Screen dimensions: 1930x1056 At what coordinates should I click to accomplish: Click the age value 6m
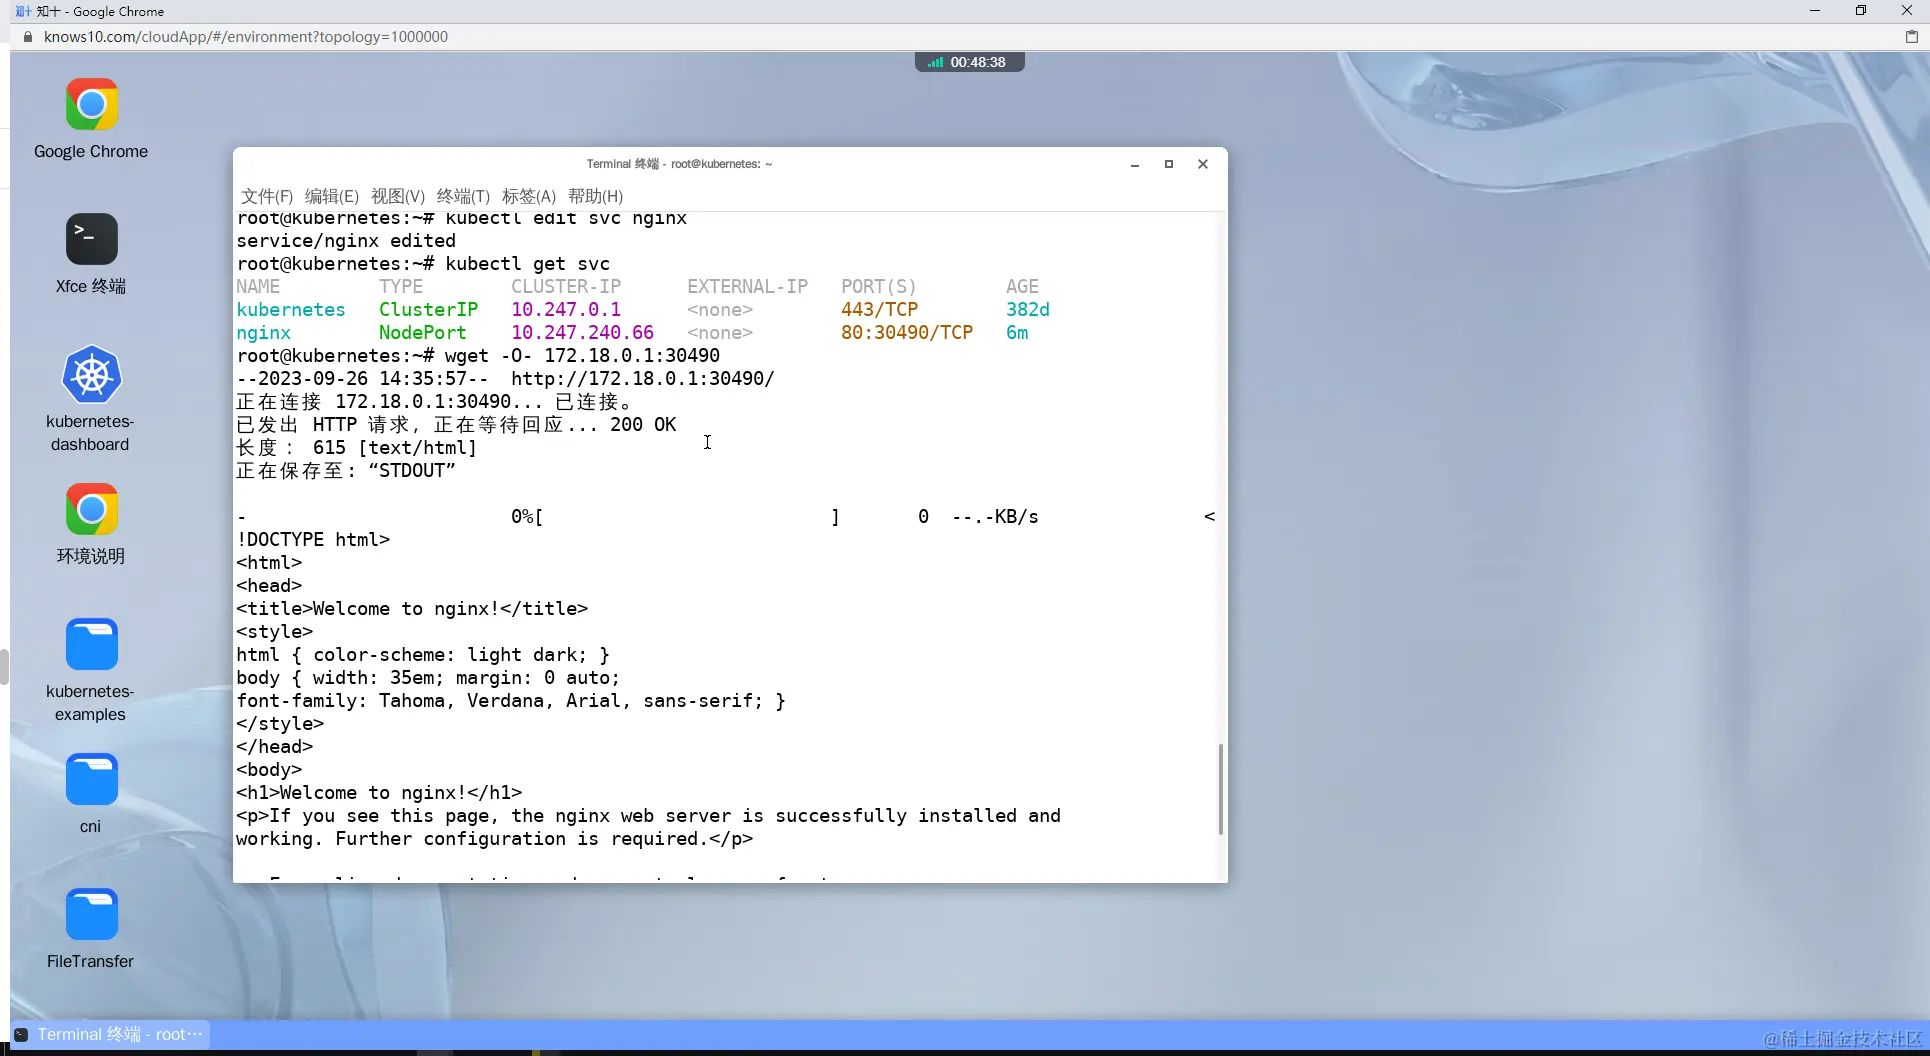pos(1017,333)
